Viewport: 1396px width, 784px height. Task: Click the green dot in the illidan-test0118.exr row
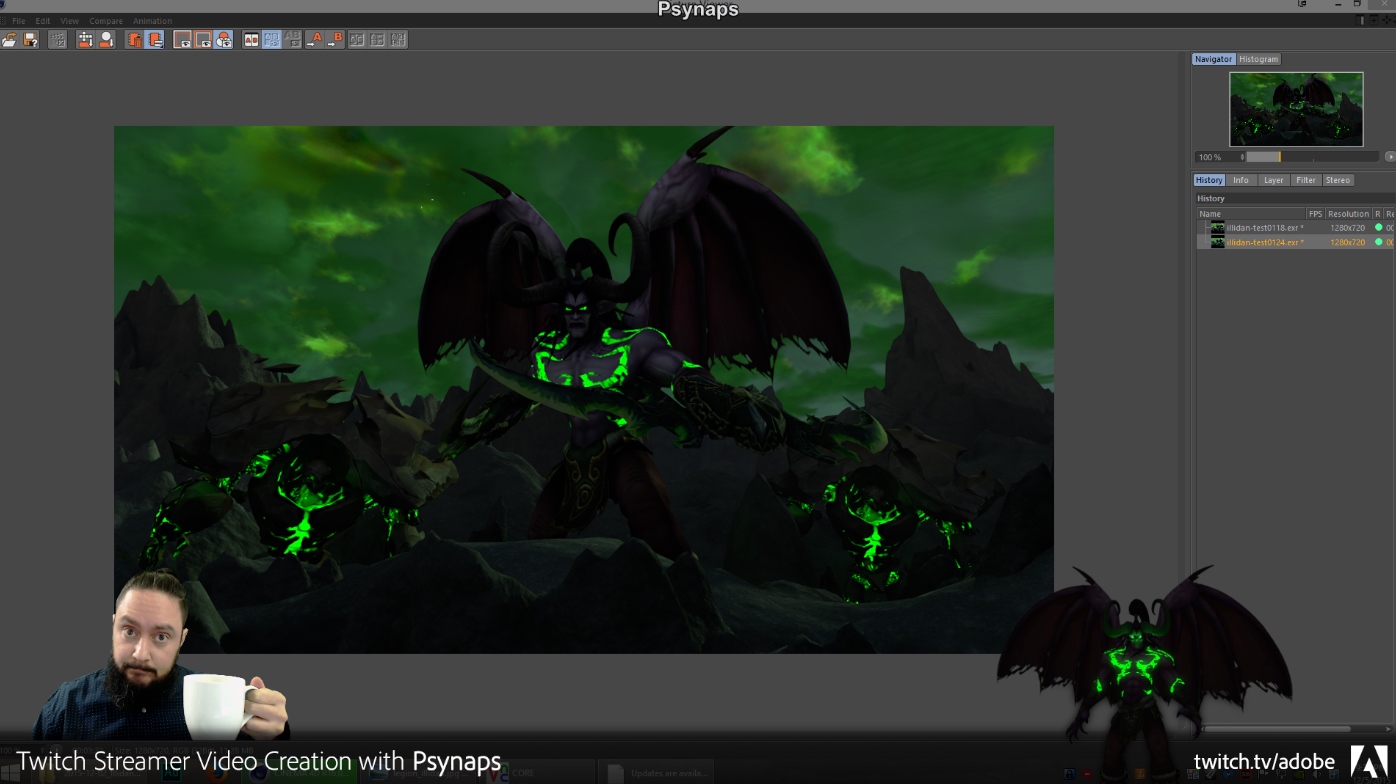(1379, 228)
